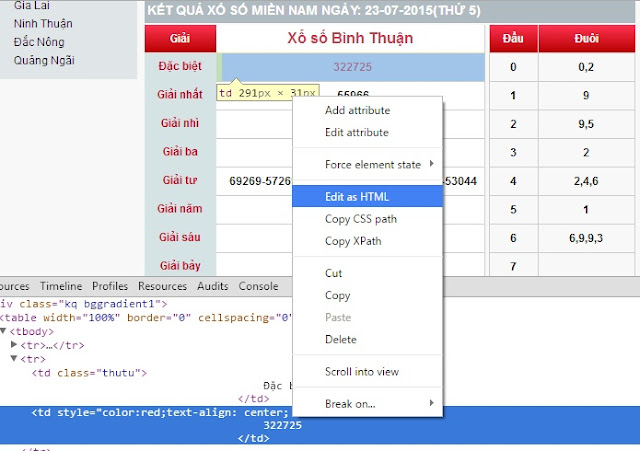Open Đắc Nông lottery link
The height and width of the screenshot is (451, 640).
coord(39,42)
